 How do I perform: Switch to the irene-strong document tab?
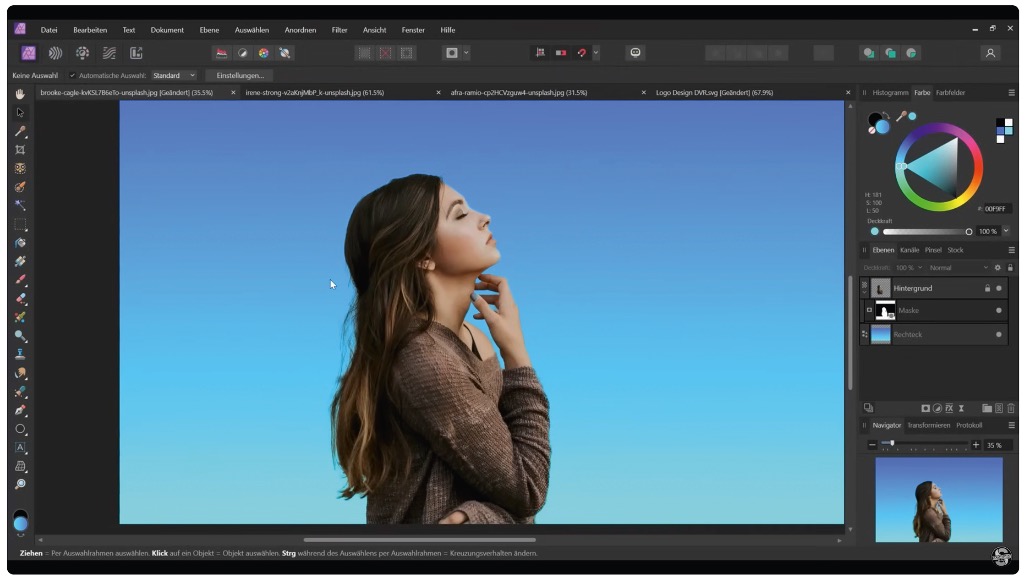314,93
